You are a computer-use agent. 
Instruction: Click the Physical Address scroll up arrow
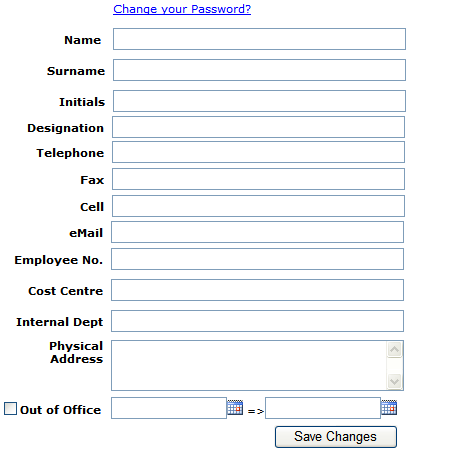tap(394, 350)
